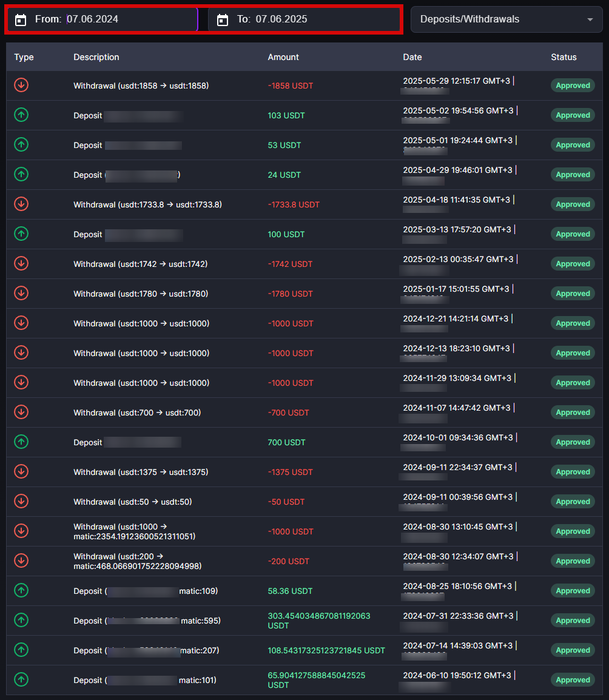The height and width of the screenshot is (700, 609).
Task: Click the withdrawal icon on the -1733.8 USDT row
Action: [21, 204]
